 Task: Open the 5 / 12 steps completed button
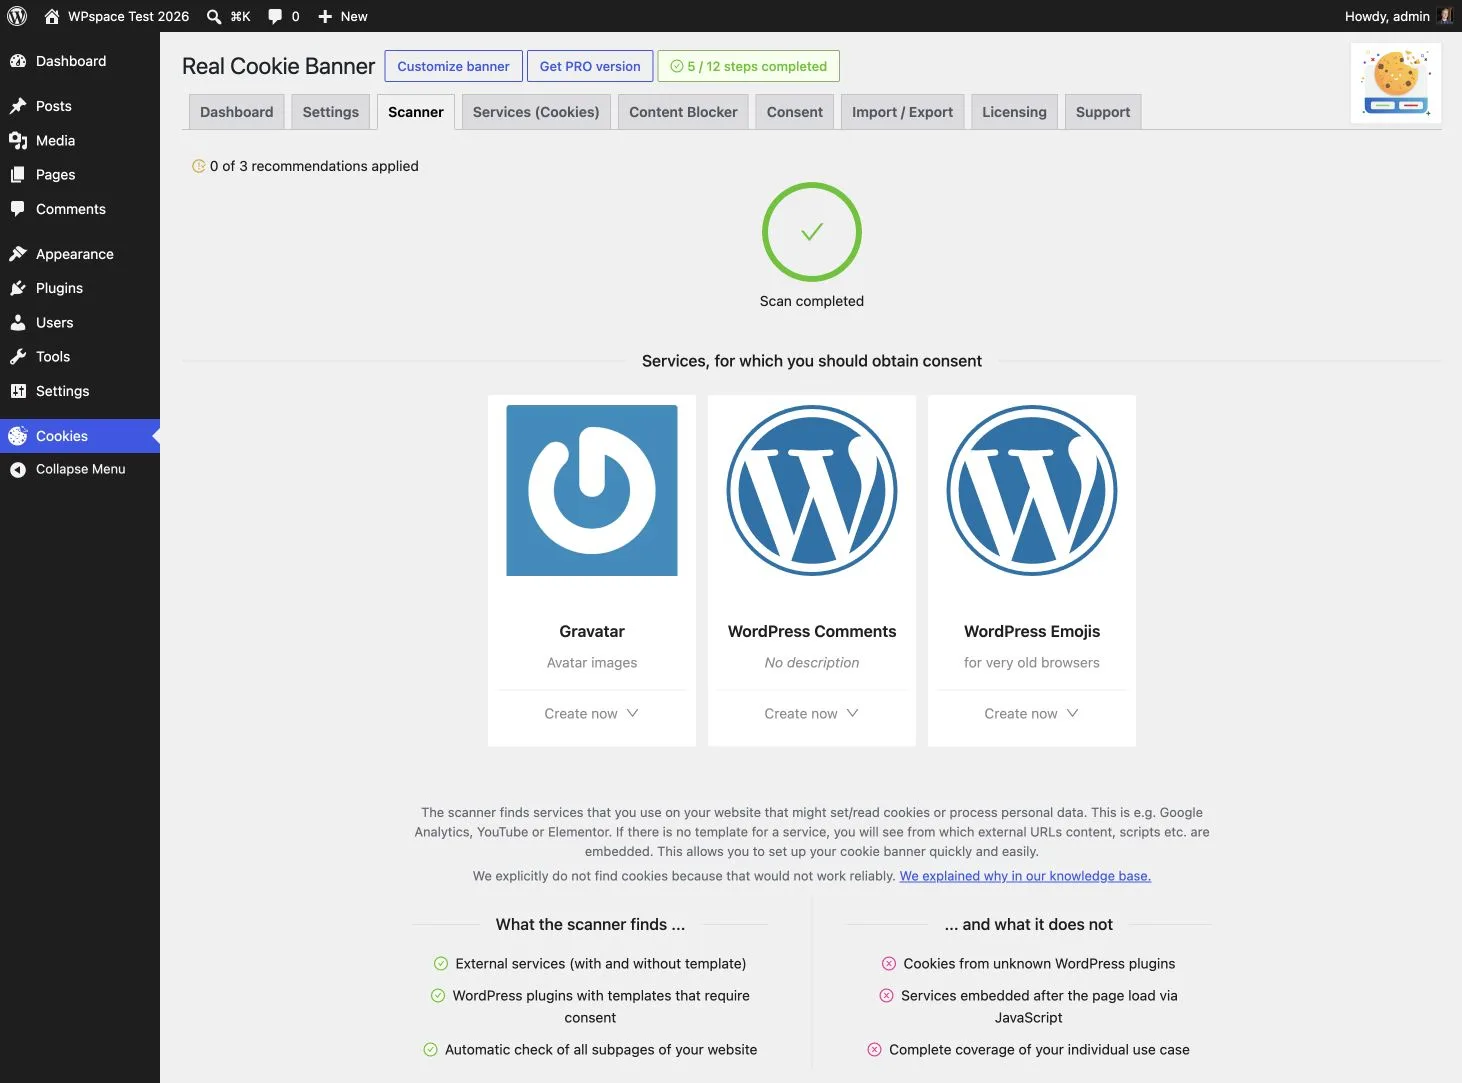coord(748,66)
